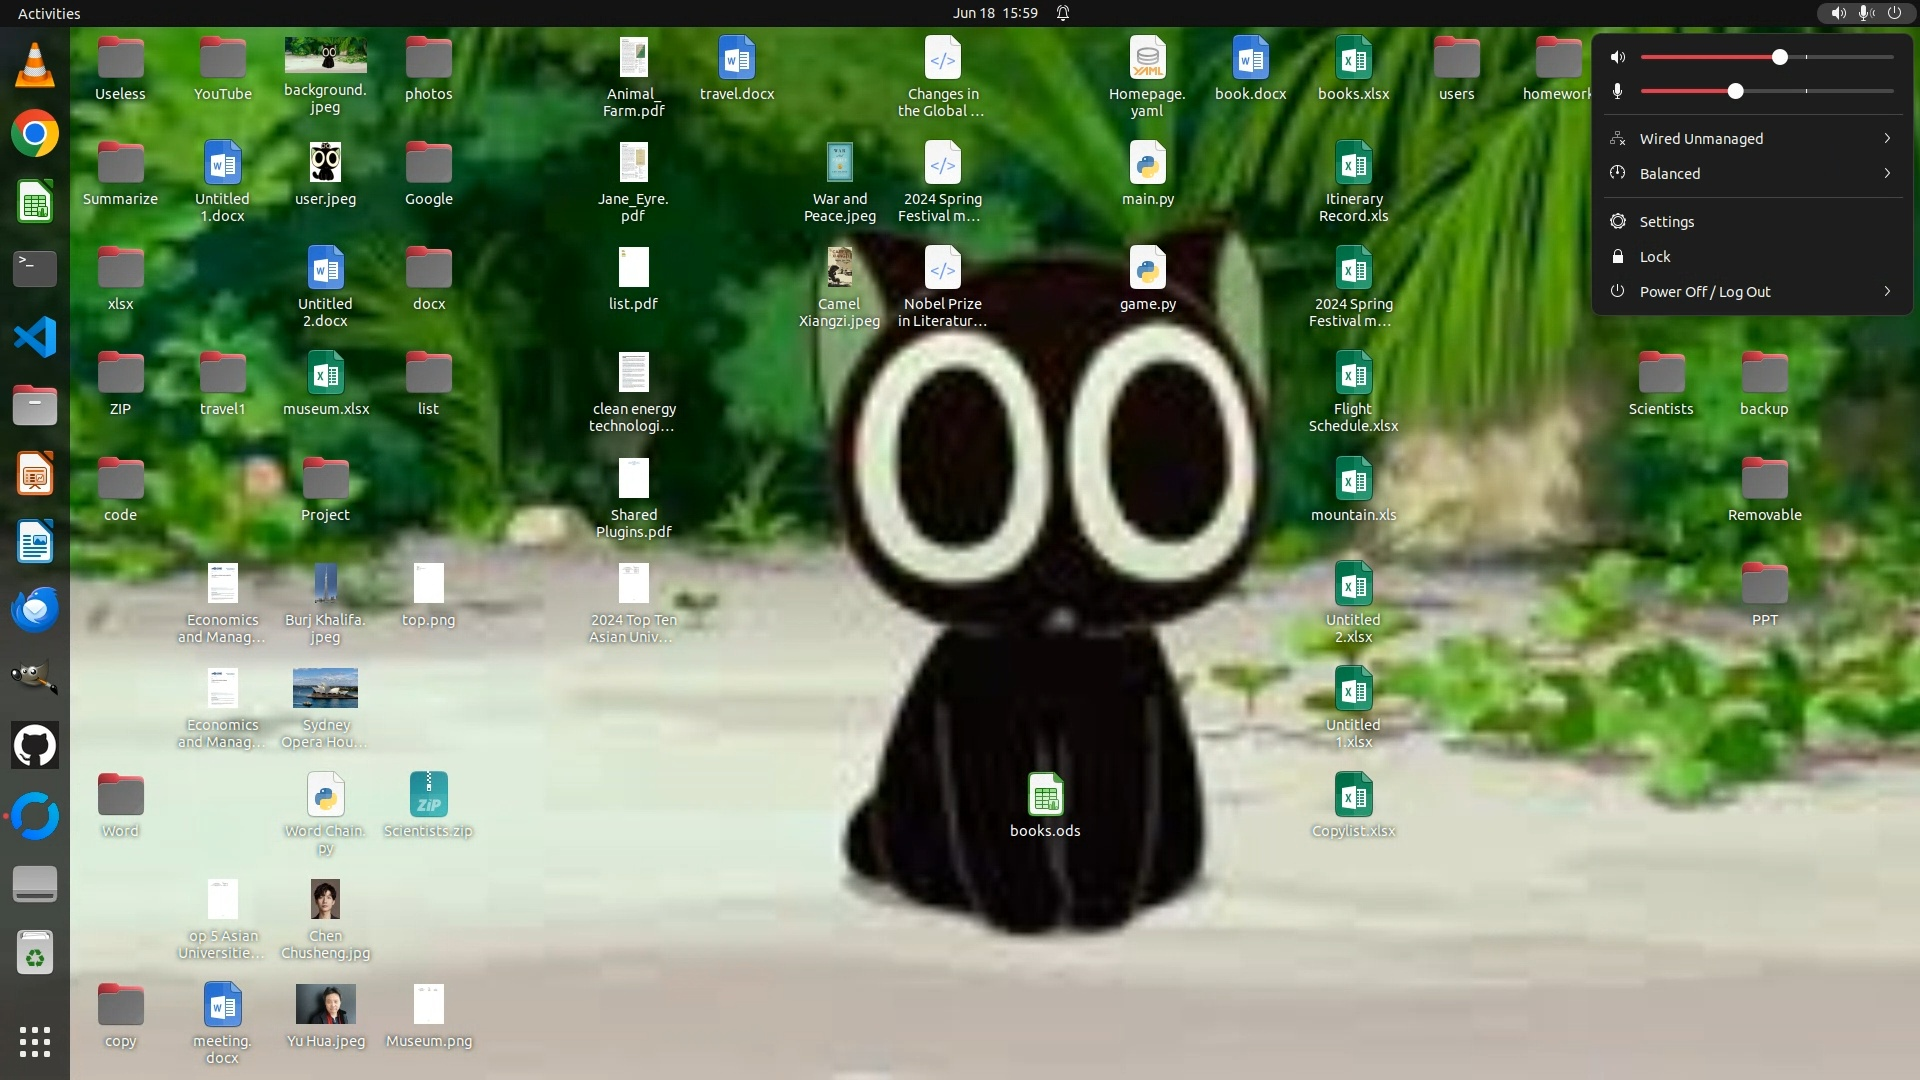Expand the Wired Unmanaged submenu arrow
The width and height of the screenshot is (1920, 1080).
(1886, 138)
